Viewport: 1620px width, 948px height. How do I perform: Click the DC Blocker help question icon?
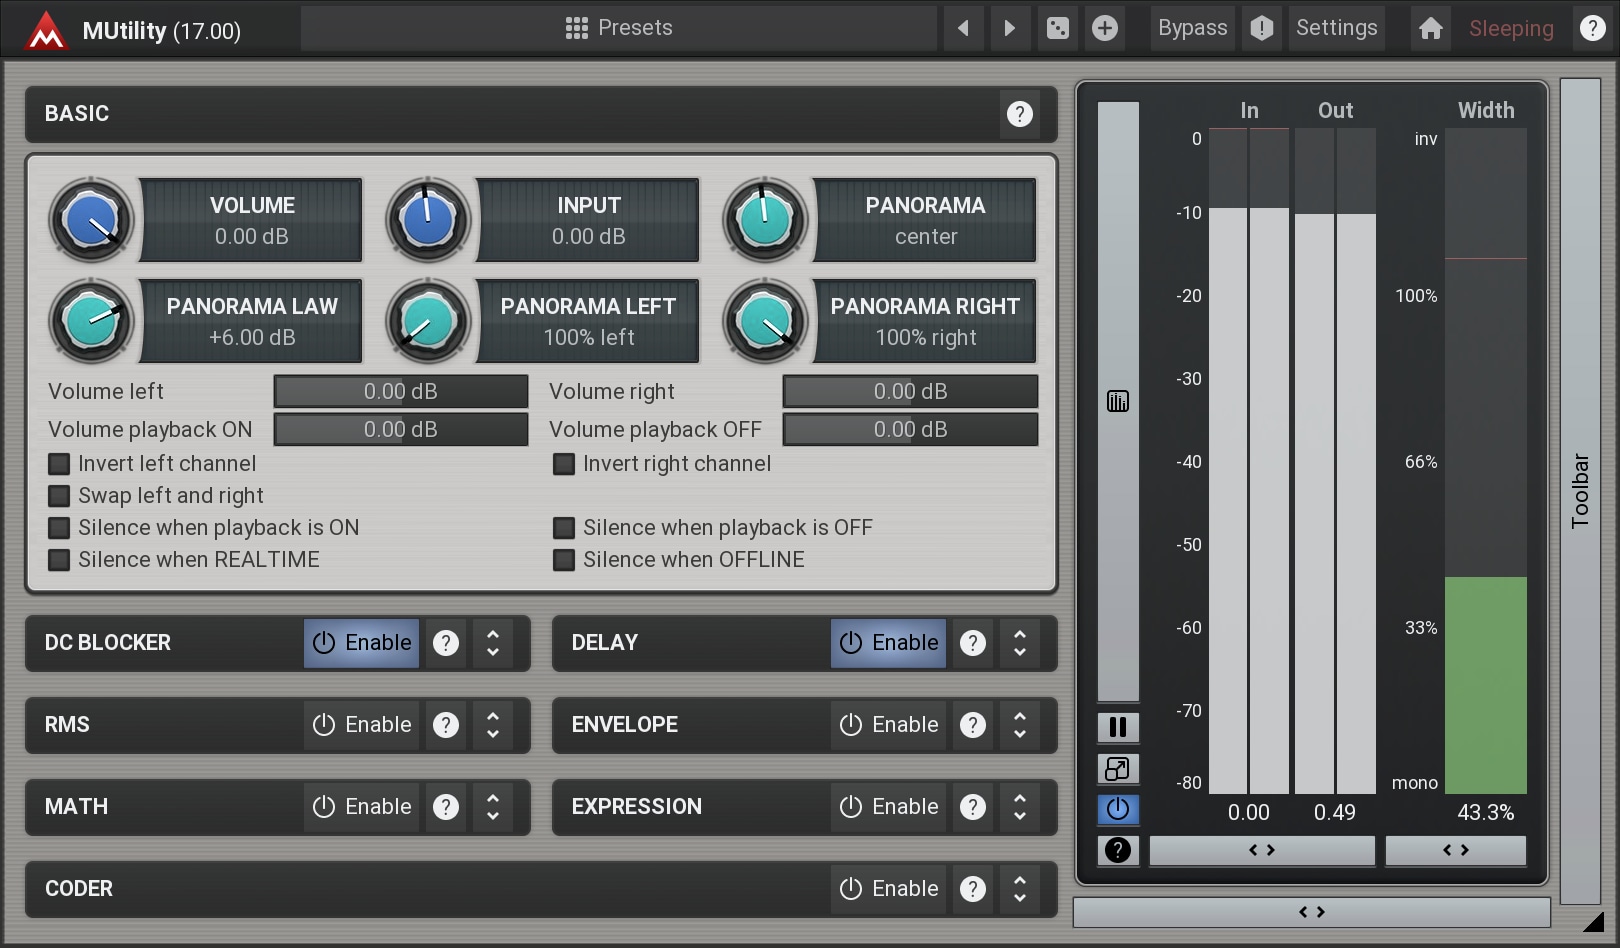click(446, 643)
